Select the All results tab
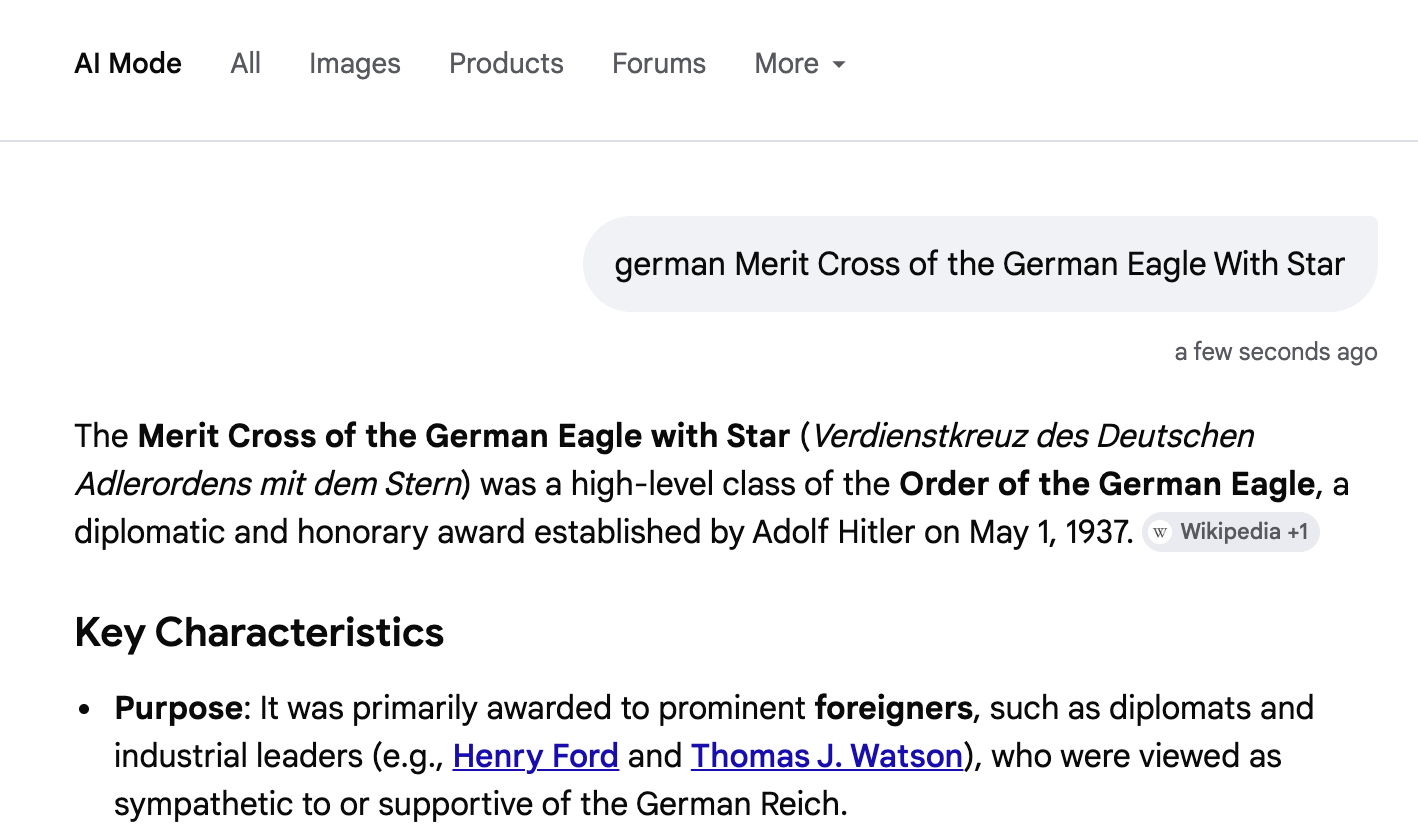Screen dimensions: 1418x838 click(x=245, y=64)
